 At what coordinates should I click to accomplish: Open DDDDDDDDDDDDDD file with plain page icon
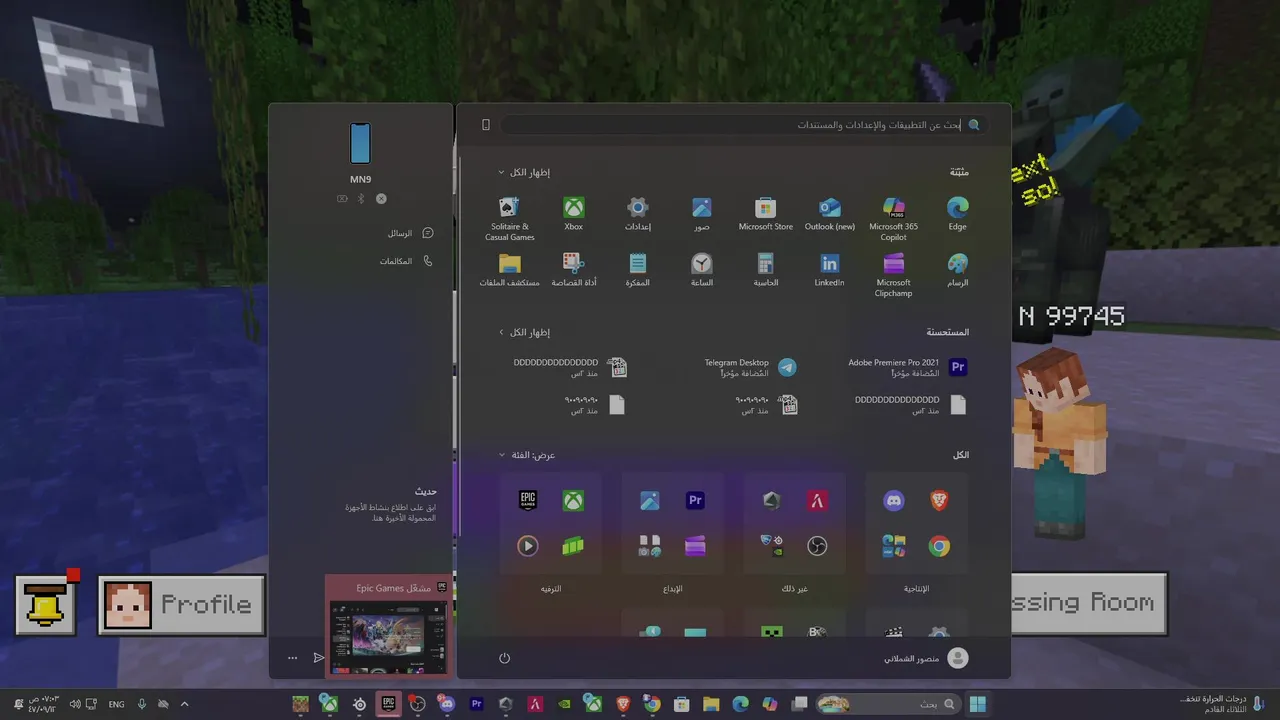tap(910, 404)
